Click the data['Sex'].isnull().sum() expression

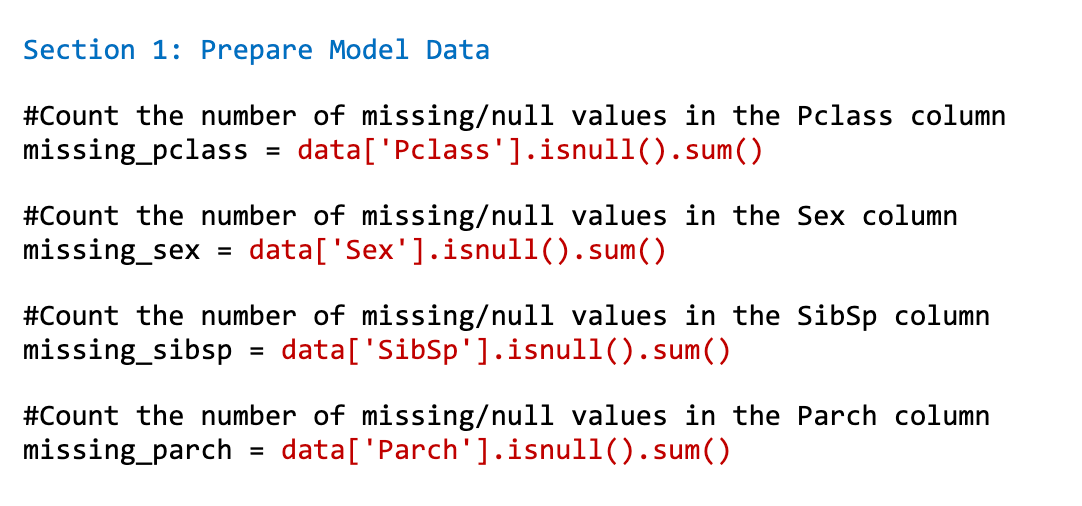point(457,251)
